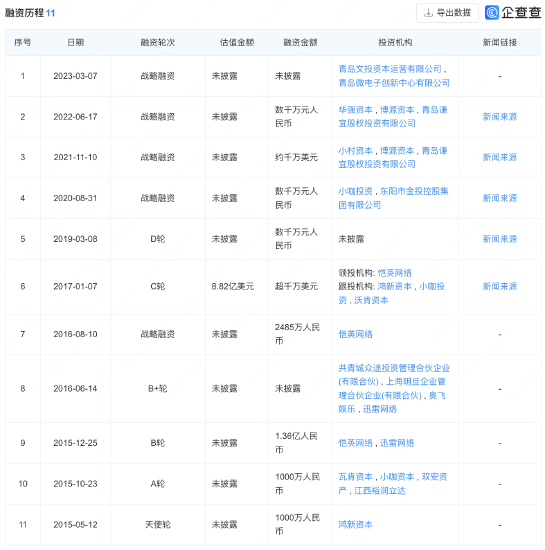
Task: Open lead investor 恺英网络 in C轮 row
Action: [x=395, y=273]
